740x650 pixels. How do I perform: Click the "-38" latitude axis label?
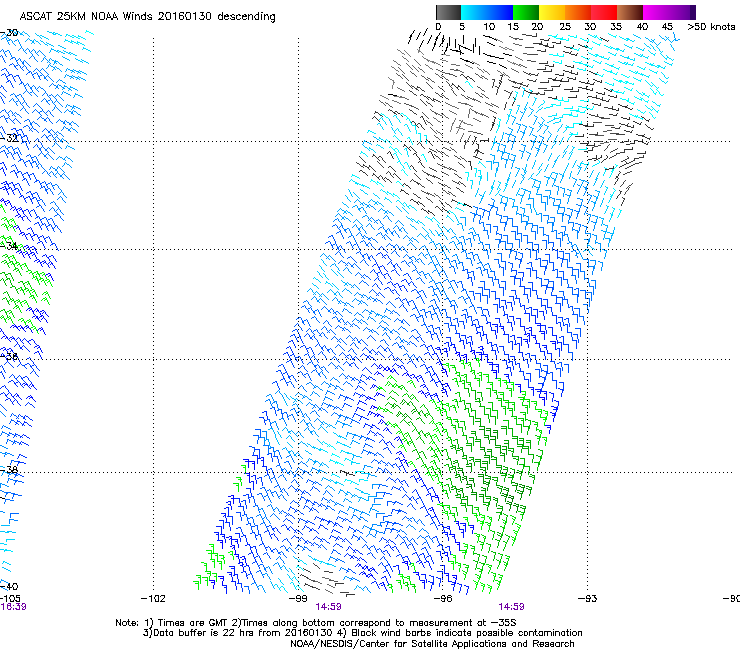click(9, 470)
